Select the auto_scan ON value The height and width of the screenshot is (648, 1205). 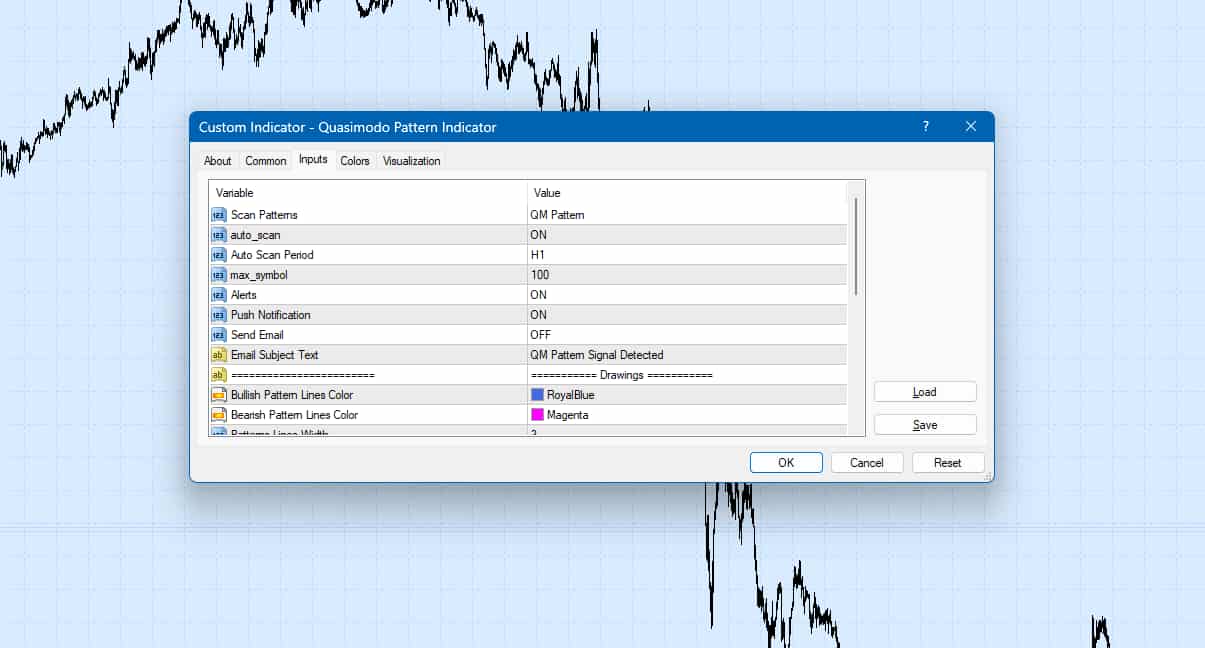[687, 235]
